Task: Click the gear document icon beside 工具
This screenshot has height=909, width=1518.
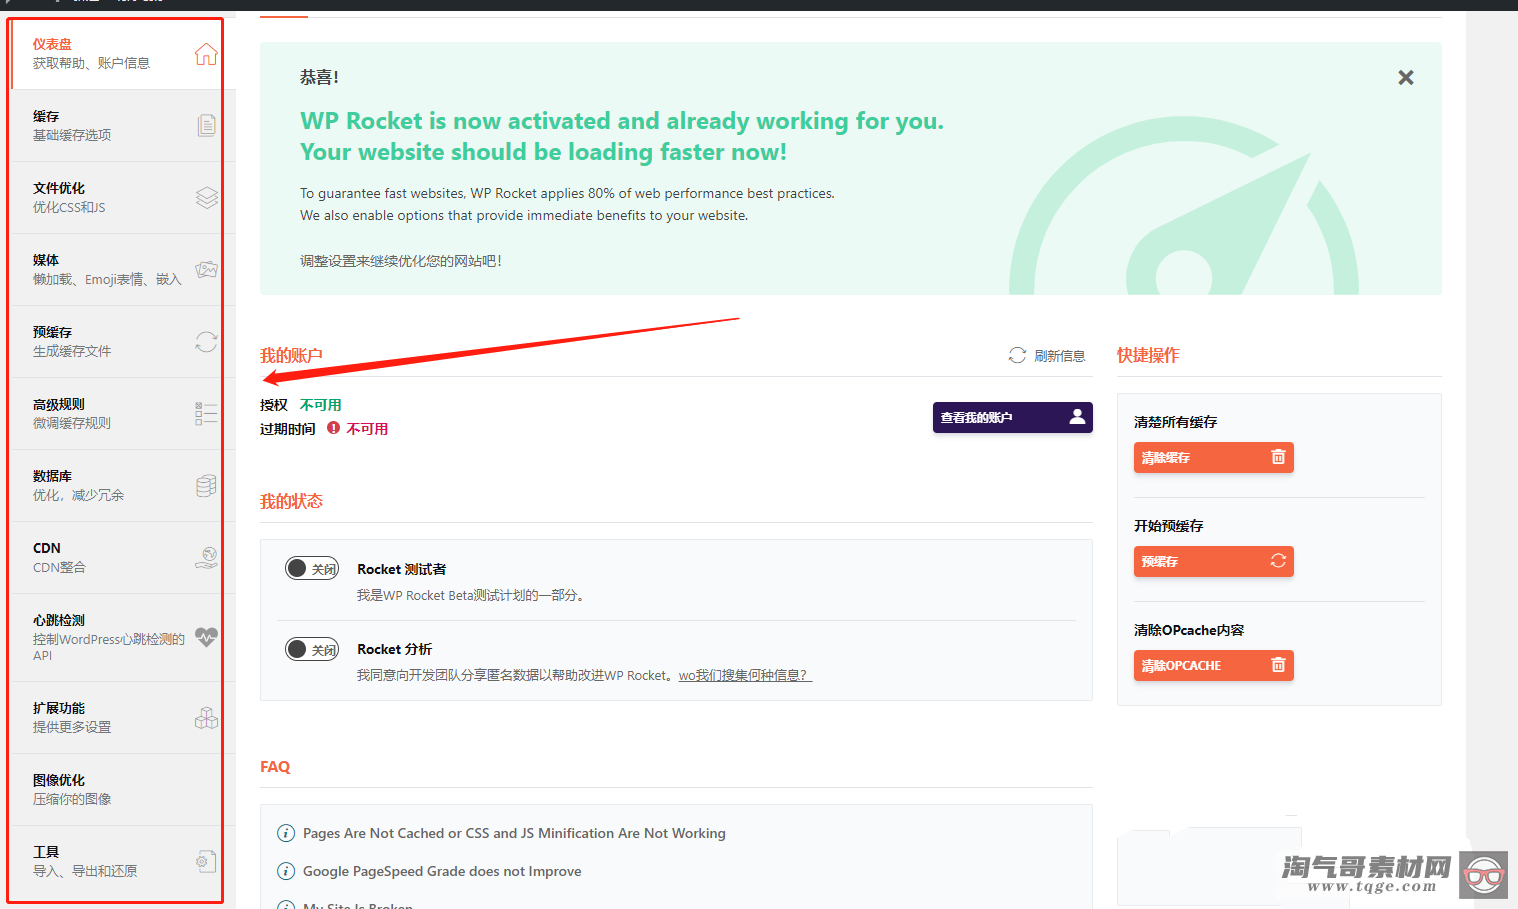Action: 206,861
